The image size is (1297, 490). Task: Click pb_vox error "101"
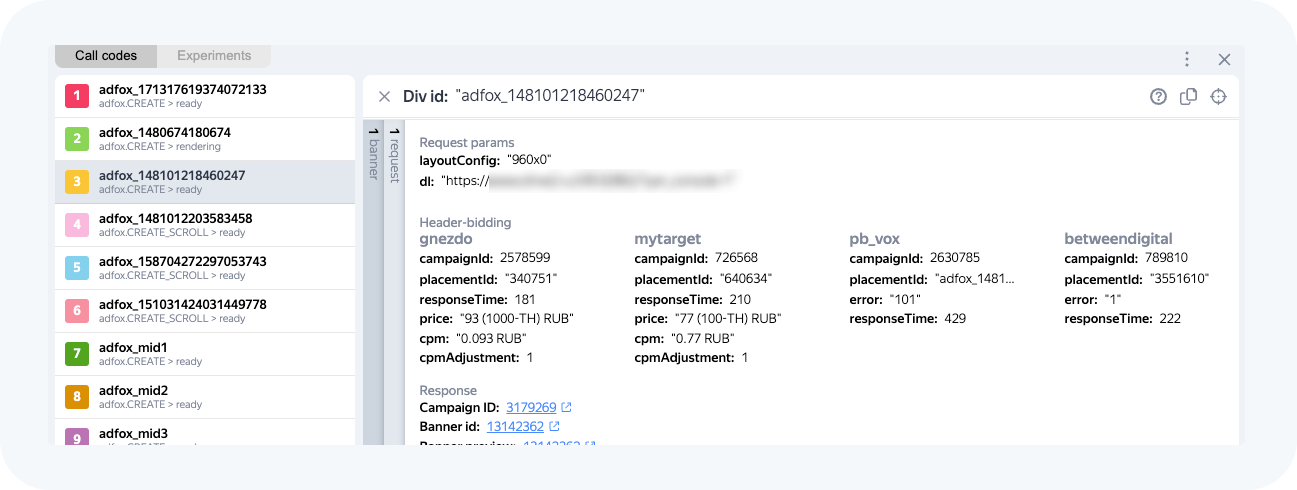pyautogui.click(x=904, y=299)
